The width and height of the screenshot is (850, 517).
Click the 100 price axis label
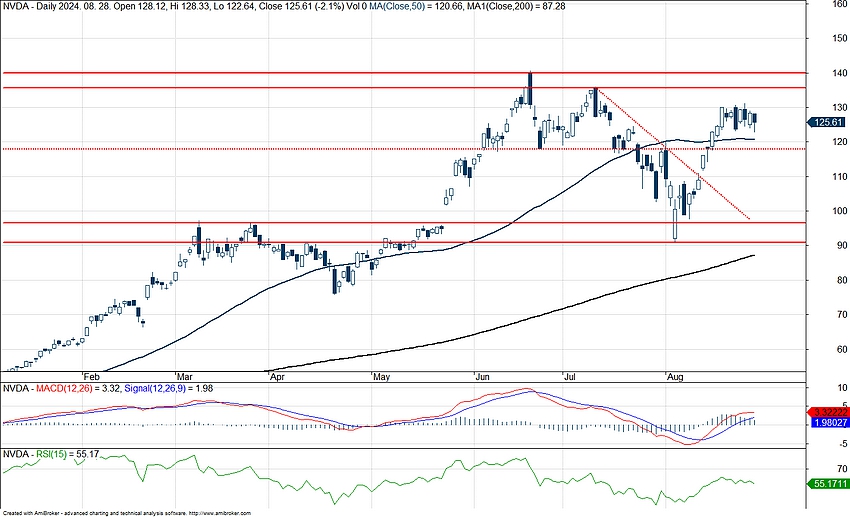point(841,211)
